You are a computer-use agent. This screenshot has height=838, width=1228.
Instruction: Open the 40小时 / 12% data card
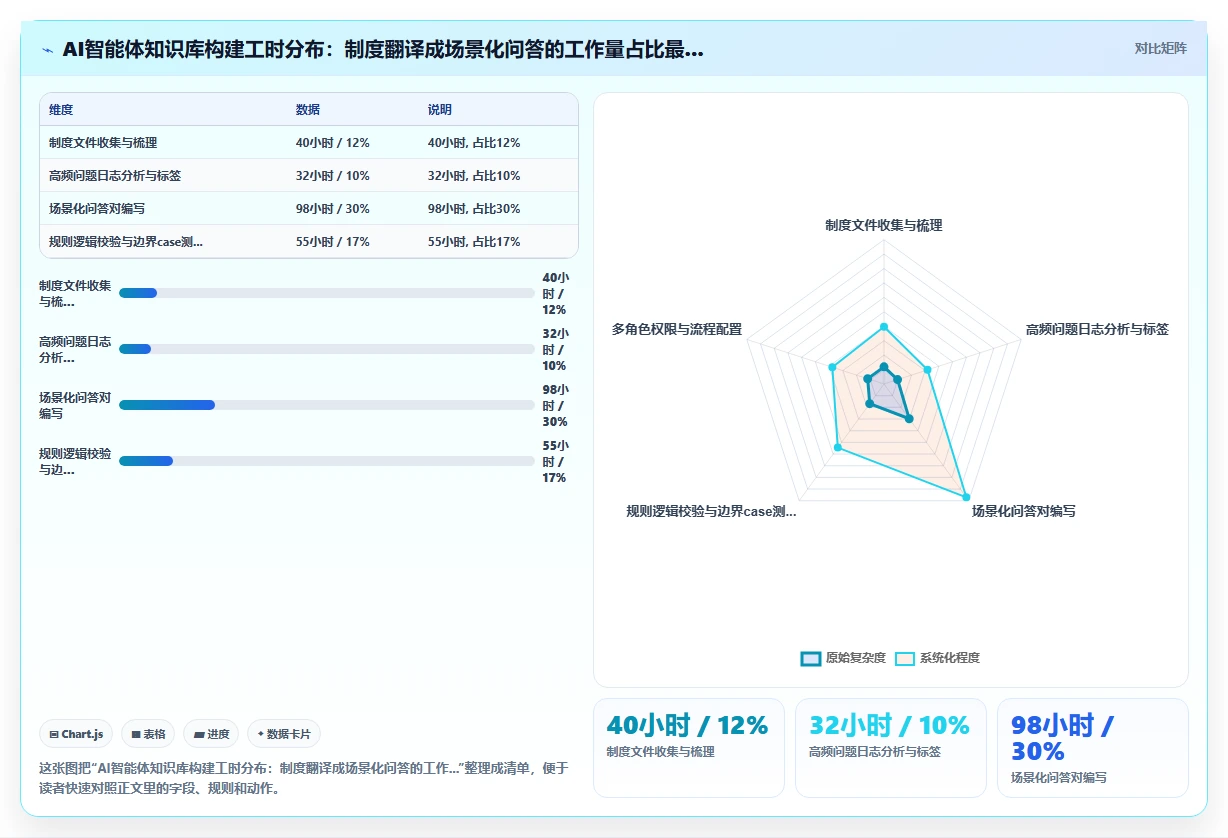[689, 748]
